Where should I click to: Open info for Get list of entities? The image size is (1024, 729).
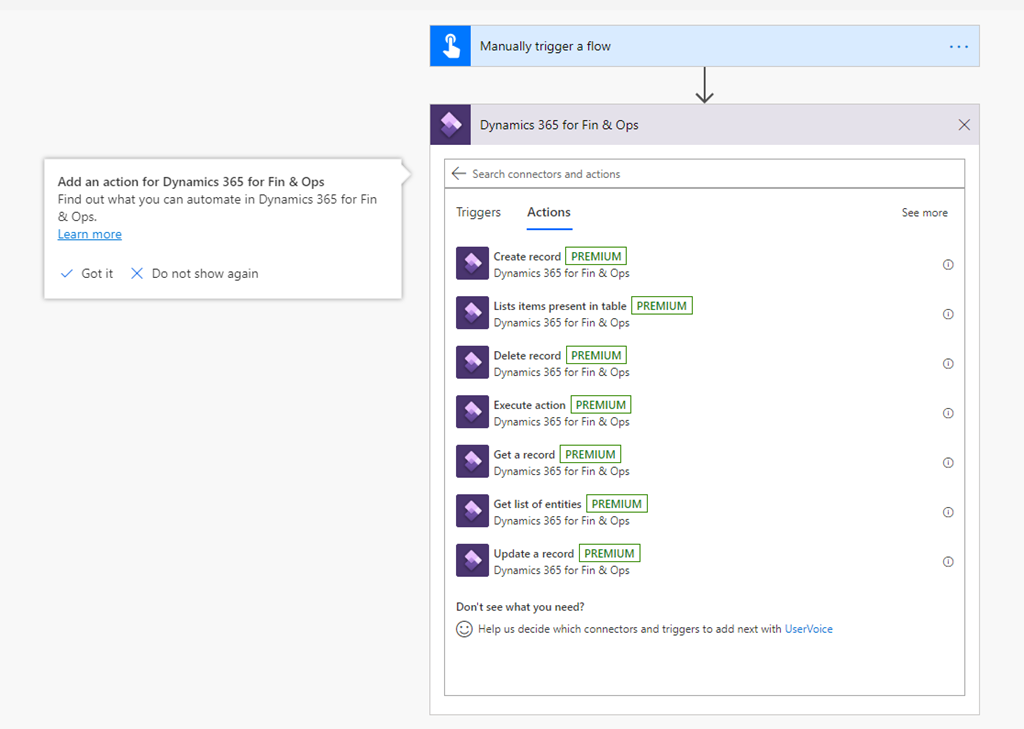[x=948, y=511]
